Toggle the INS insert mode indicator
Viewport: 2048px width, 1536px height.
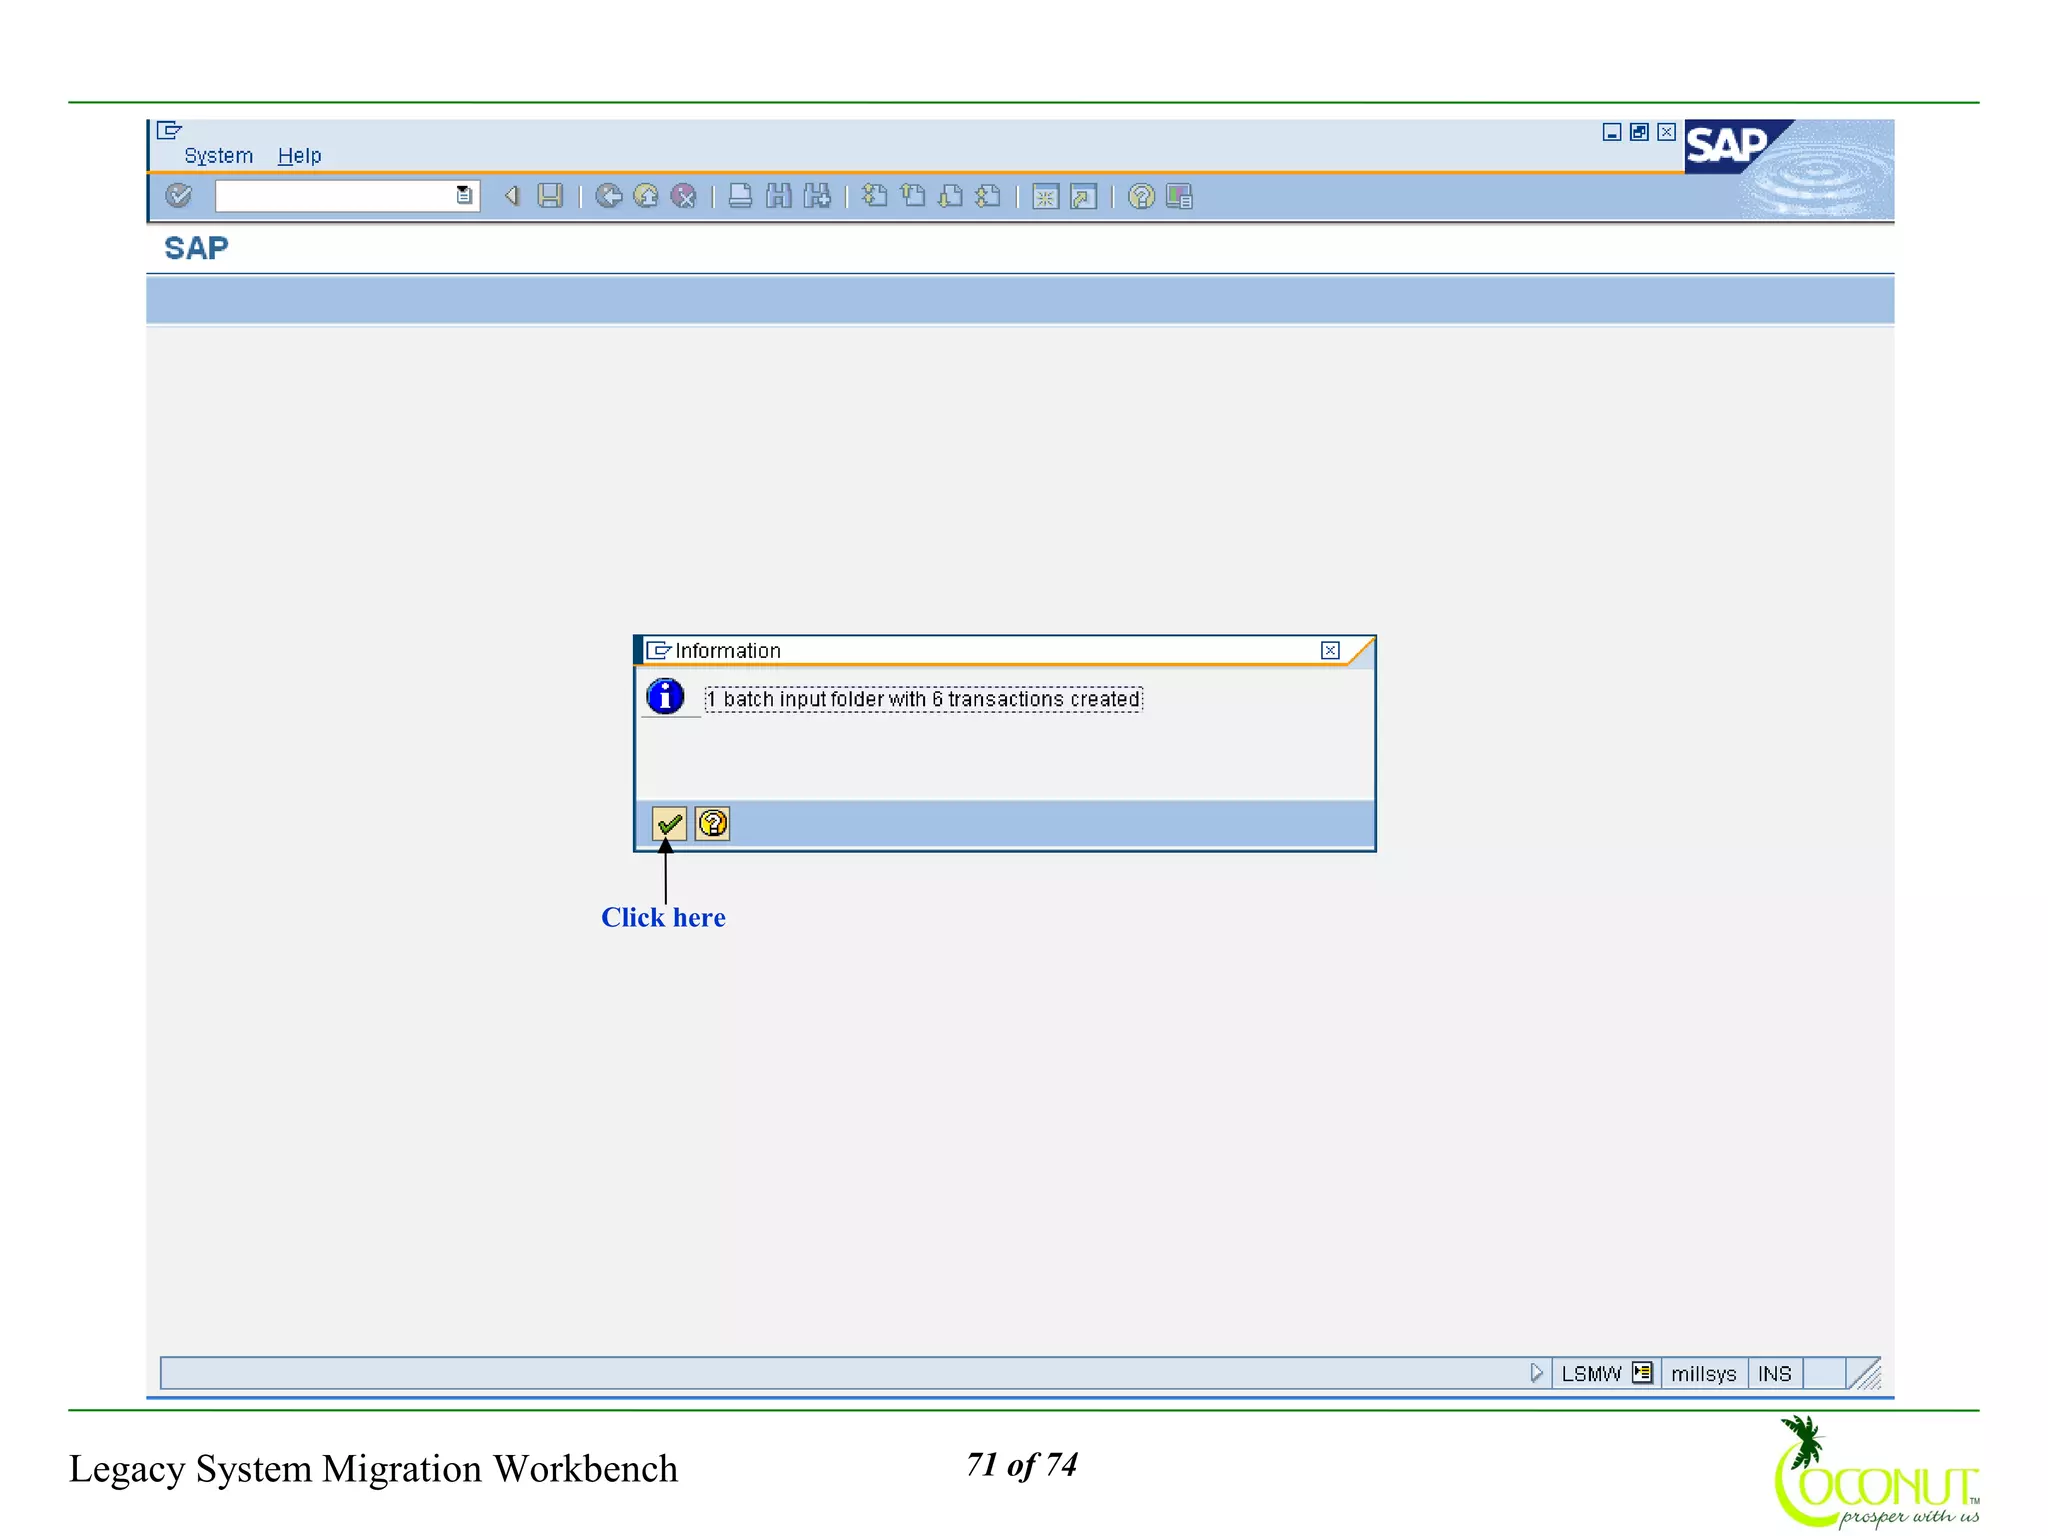(x=1775, y=1374)
